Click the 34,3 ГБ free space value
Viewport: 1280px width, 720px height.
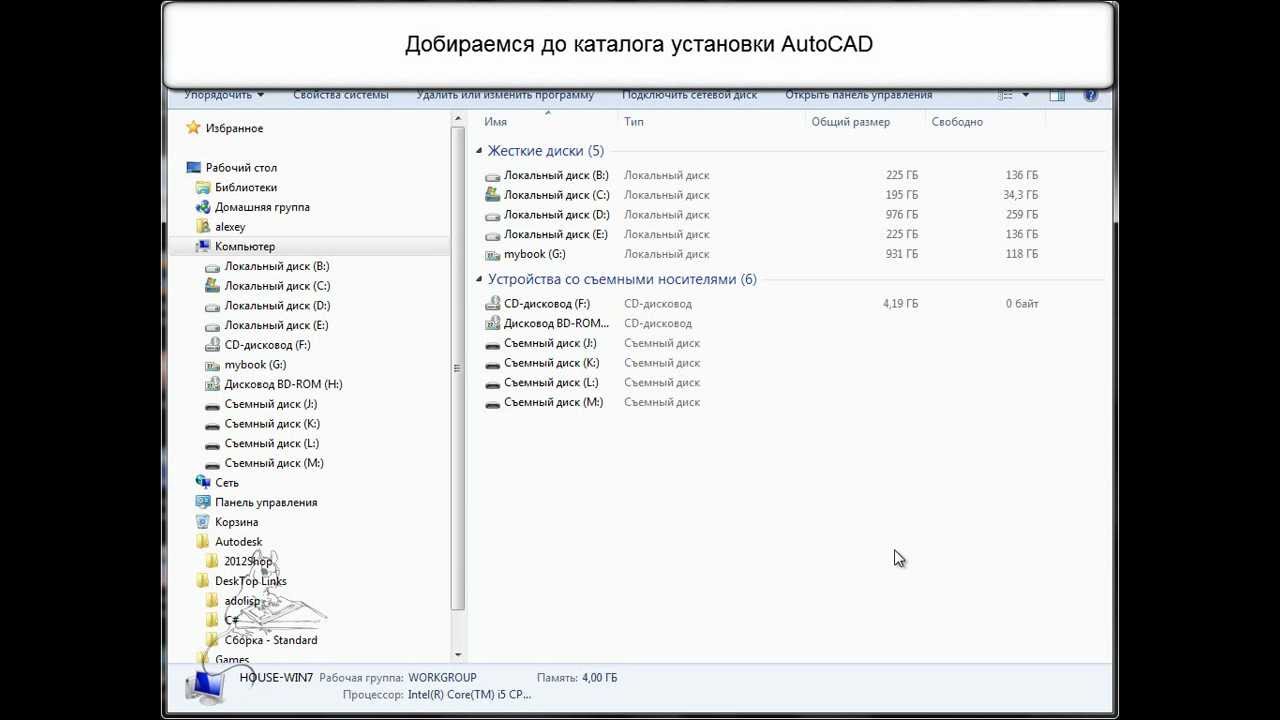[1020, 195]
